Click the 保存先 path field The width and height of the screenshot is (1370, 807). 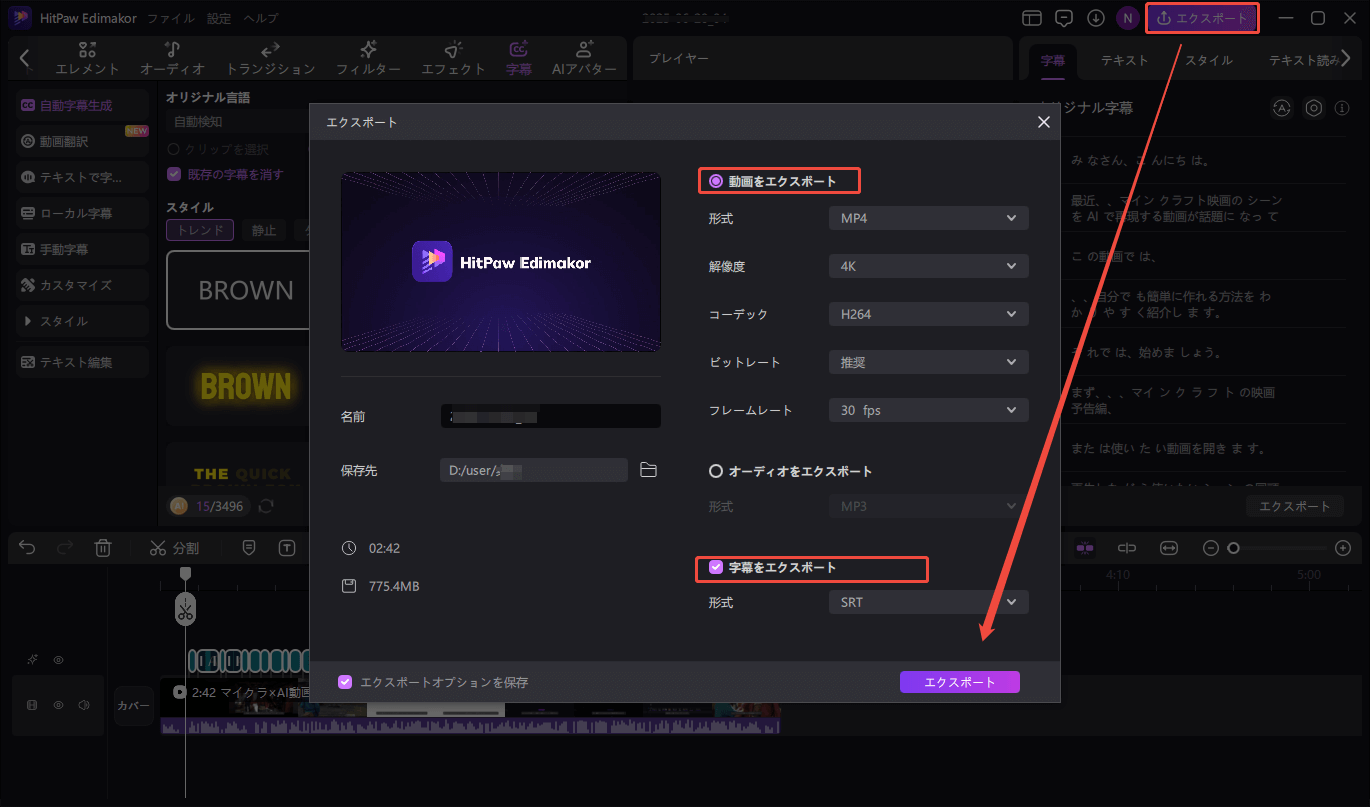pos(534,470)
